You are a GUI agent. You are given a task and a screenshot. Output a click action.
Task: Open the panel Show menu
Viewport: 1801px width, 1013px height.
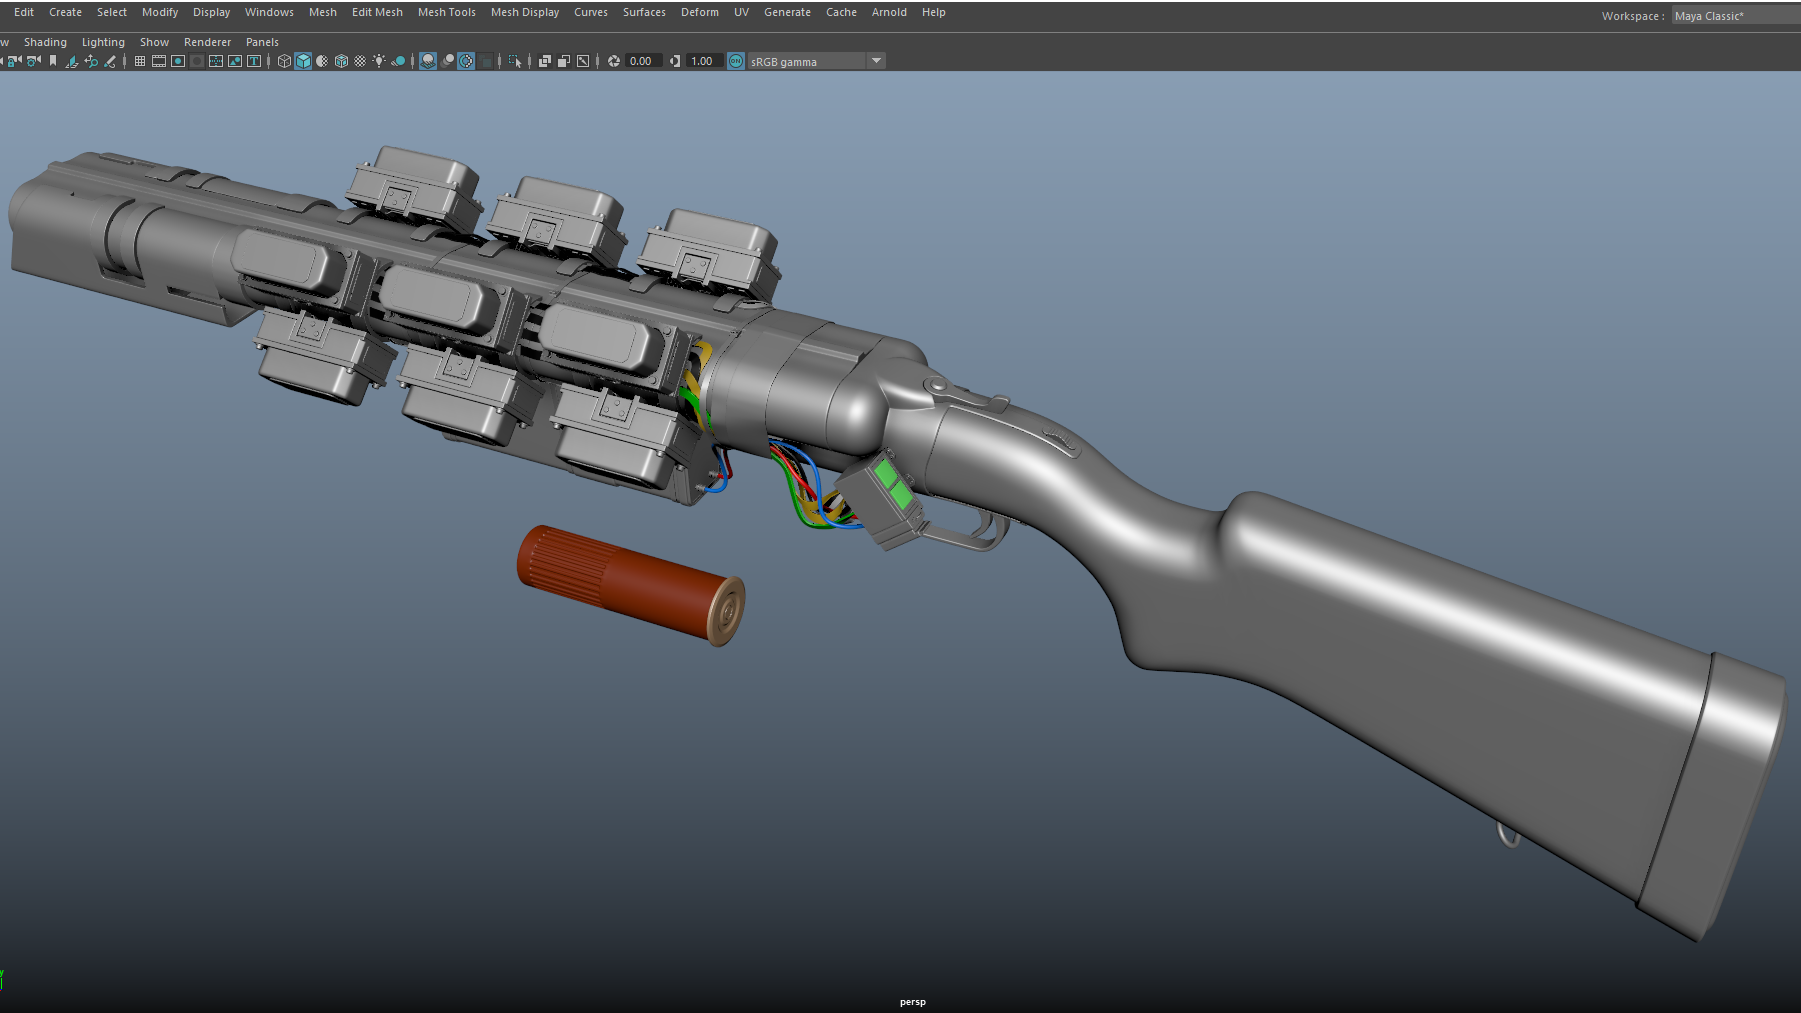154,42
